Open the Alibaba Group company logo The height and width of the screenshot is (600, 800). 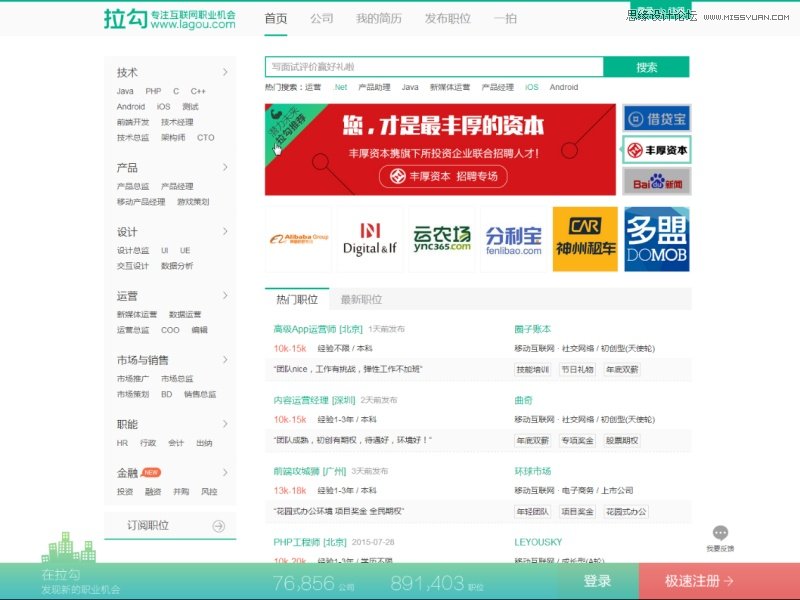coord(298,239)
